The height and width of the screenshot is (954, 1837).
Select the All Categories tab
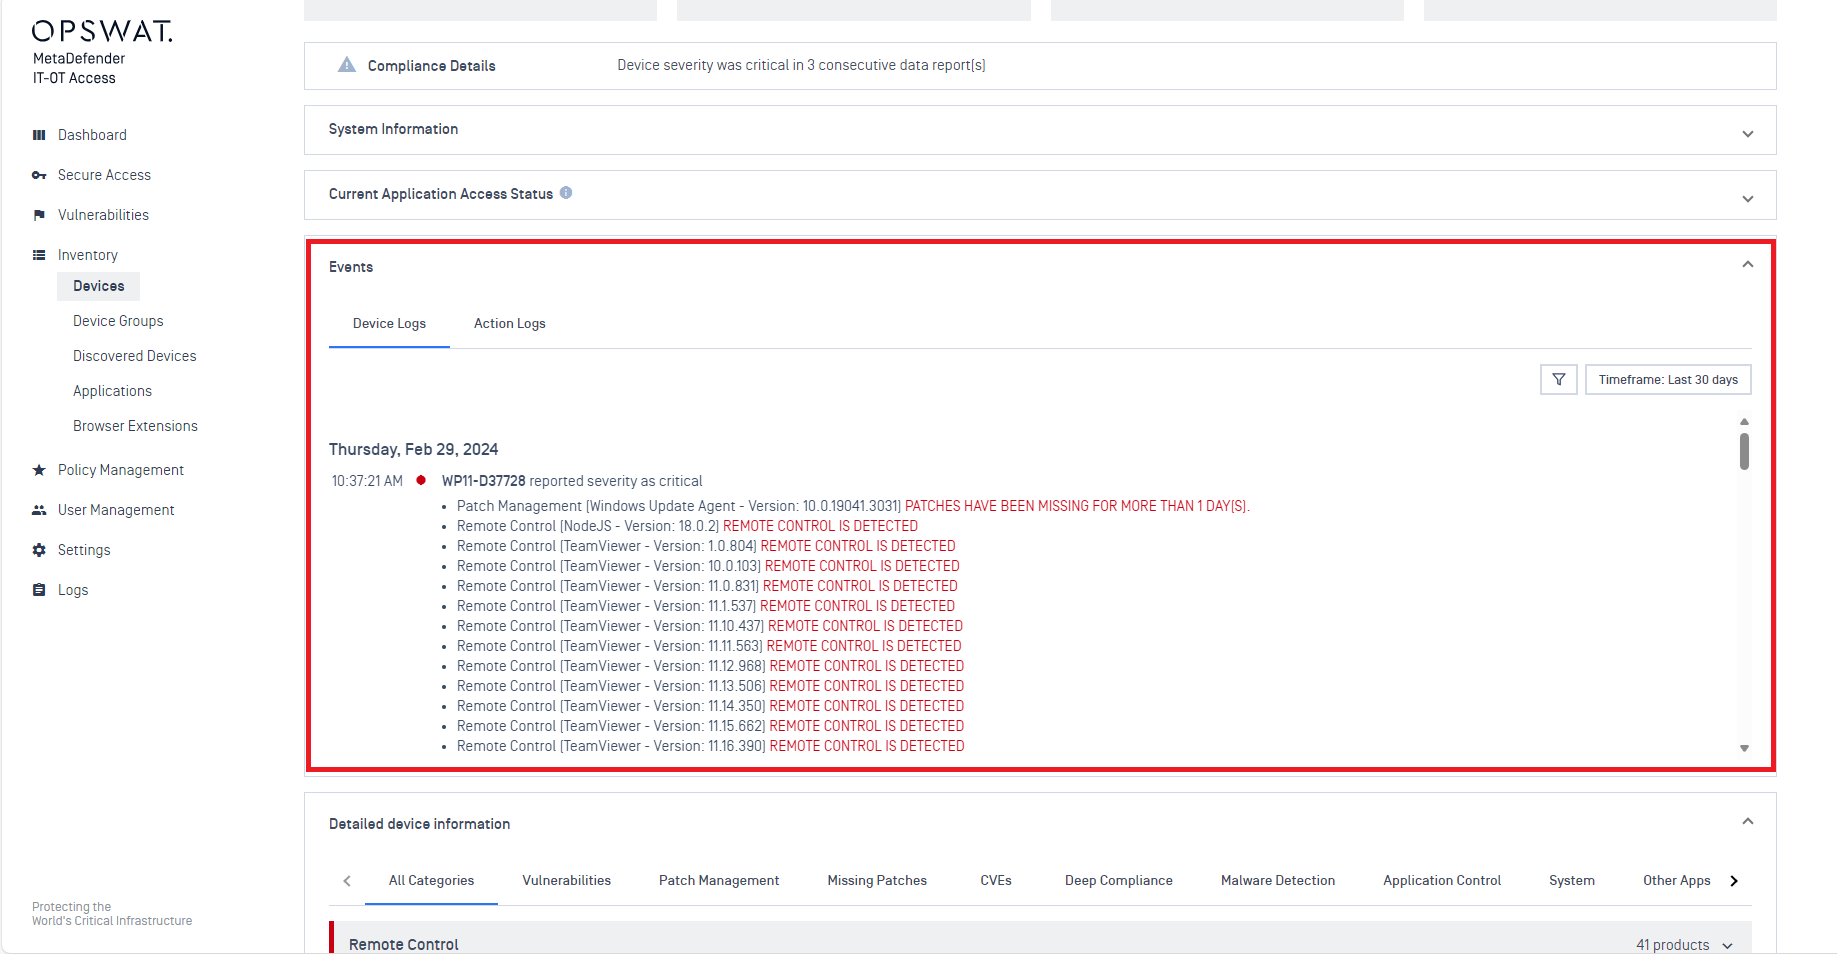click(x=431, y=881)
